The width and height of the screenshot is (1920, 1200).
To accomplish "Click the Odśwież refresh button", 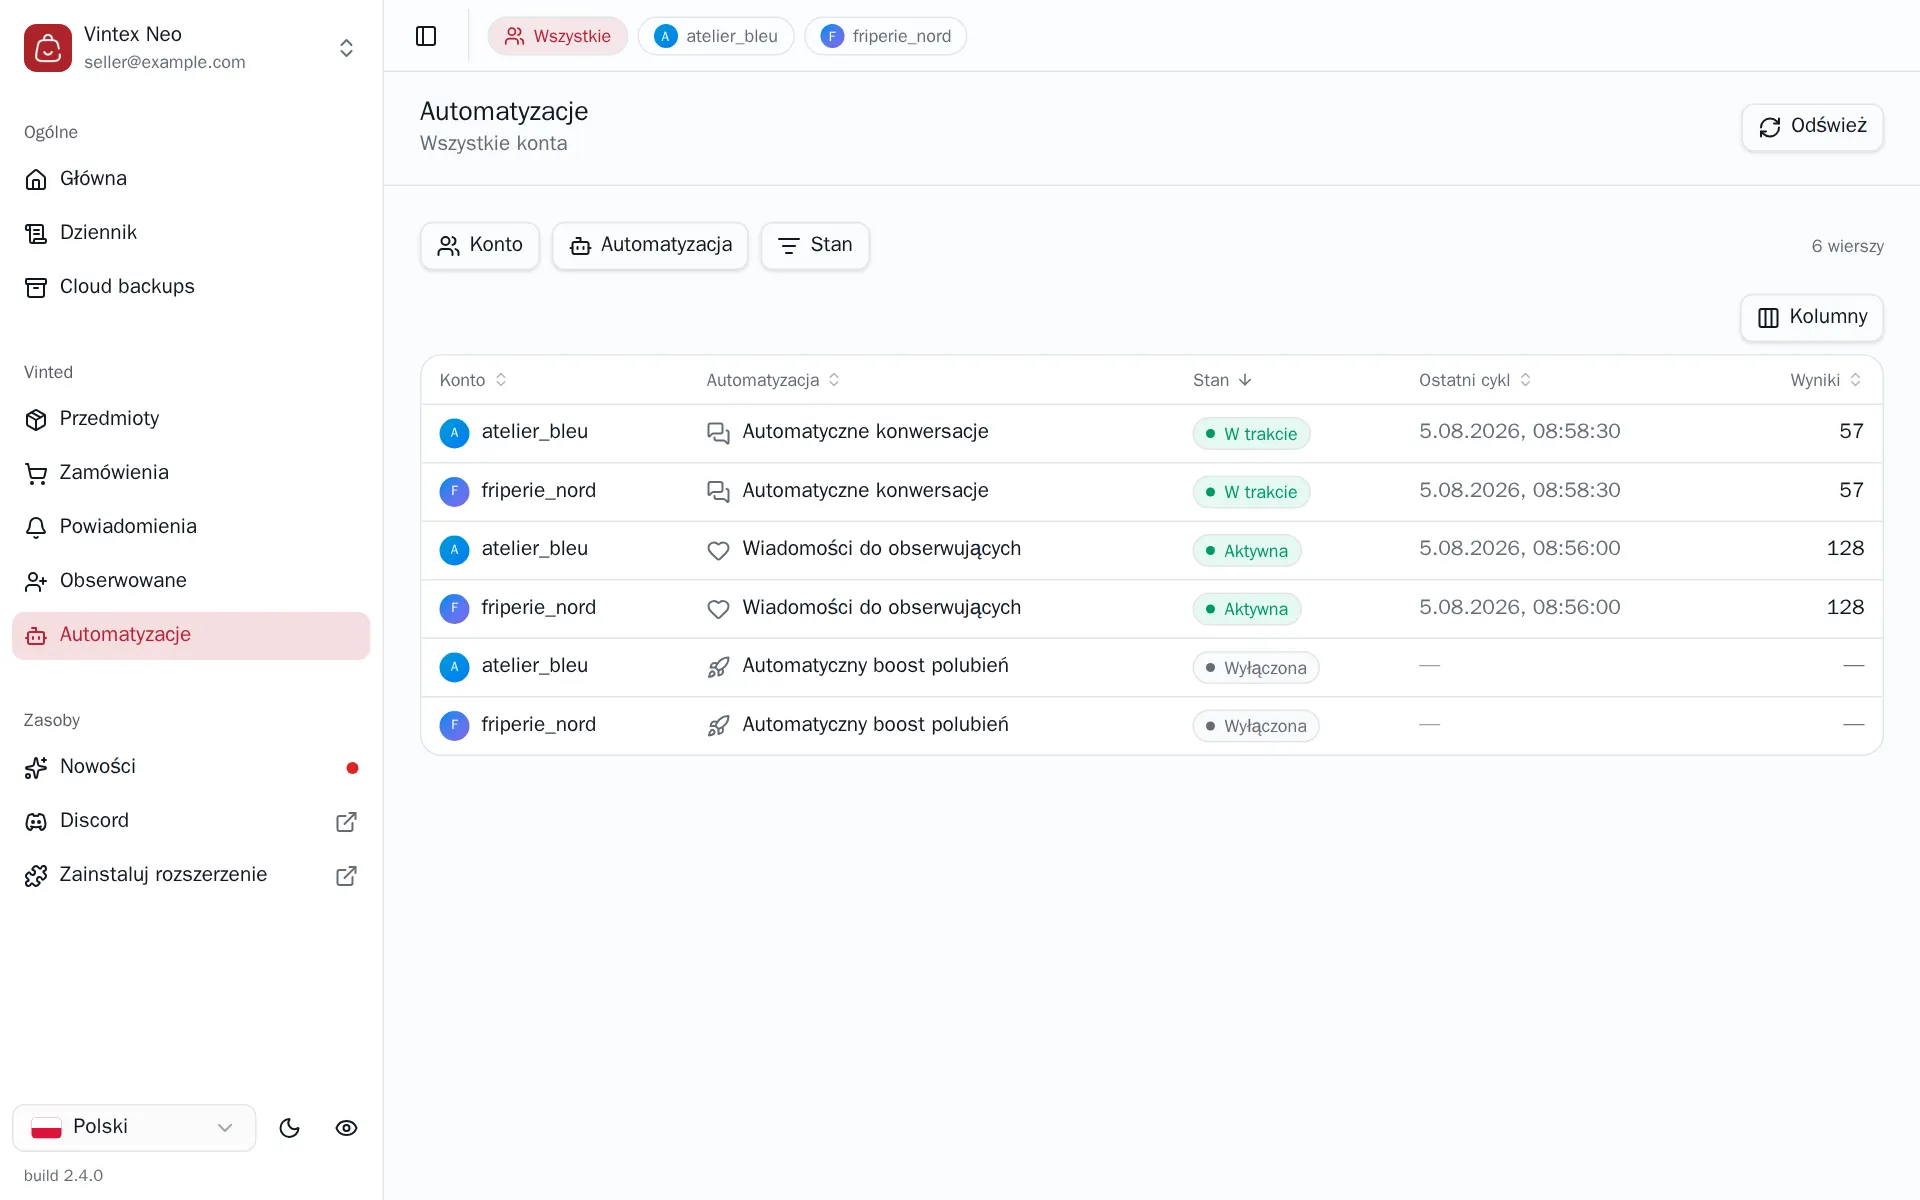I will [x=1812, y=127].
